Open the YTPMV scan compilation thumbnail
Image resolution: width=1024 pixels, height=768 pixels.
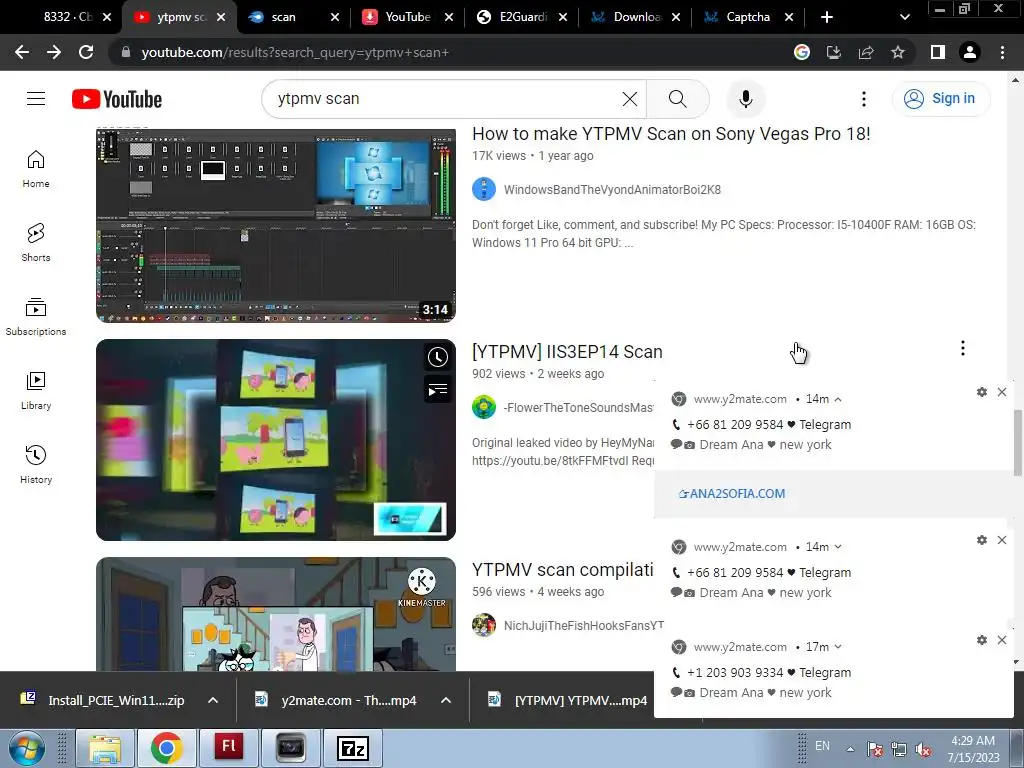point(276,614)
